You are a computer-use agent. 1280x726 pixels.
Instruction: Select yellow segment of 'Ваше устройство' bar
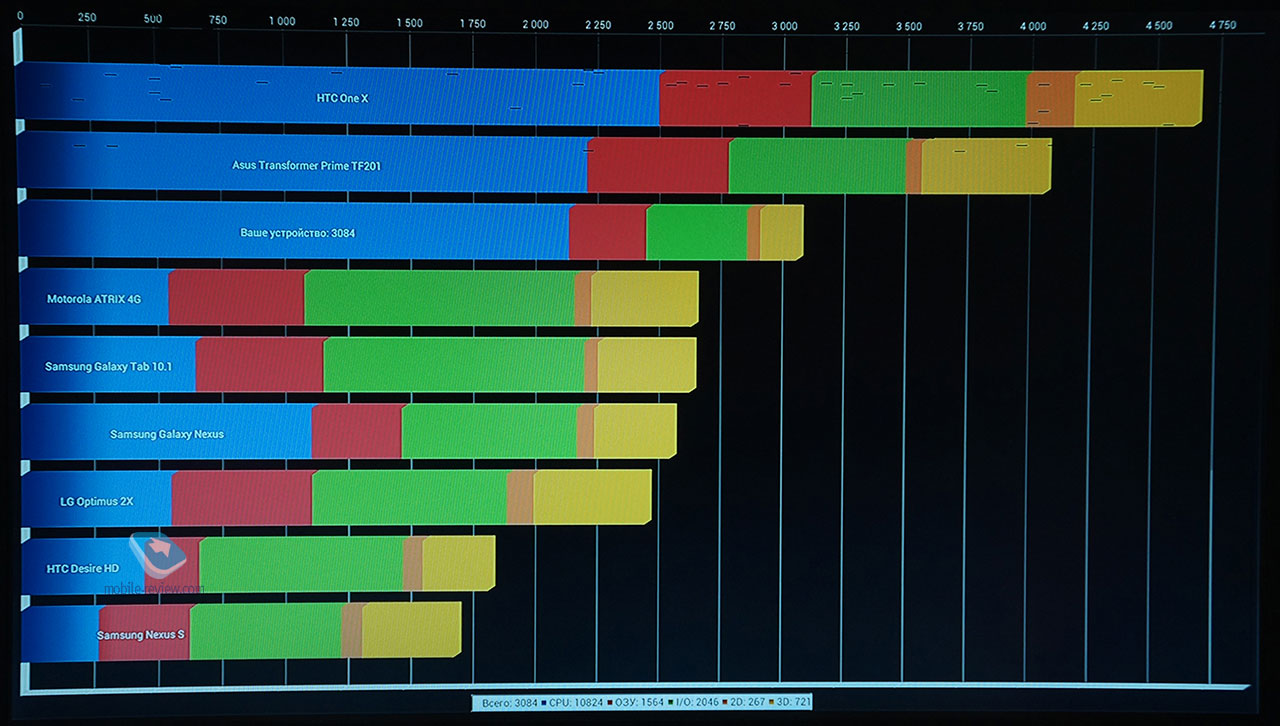tap(781, 232)
